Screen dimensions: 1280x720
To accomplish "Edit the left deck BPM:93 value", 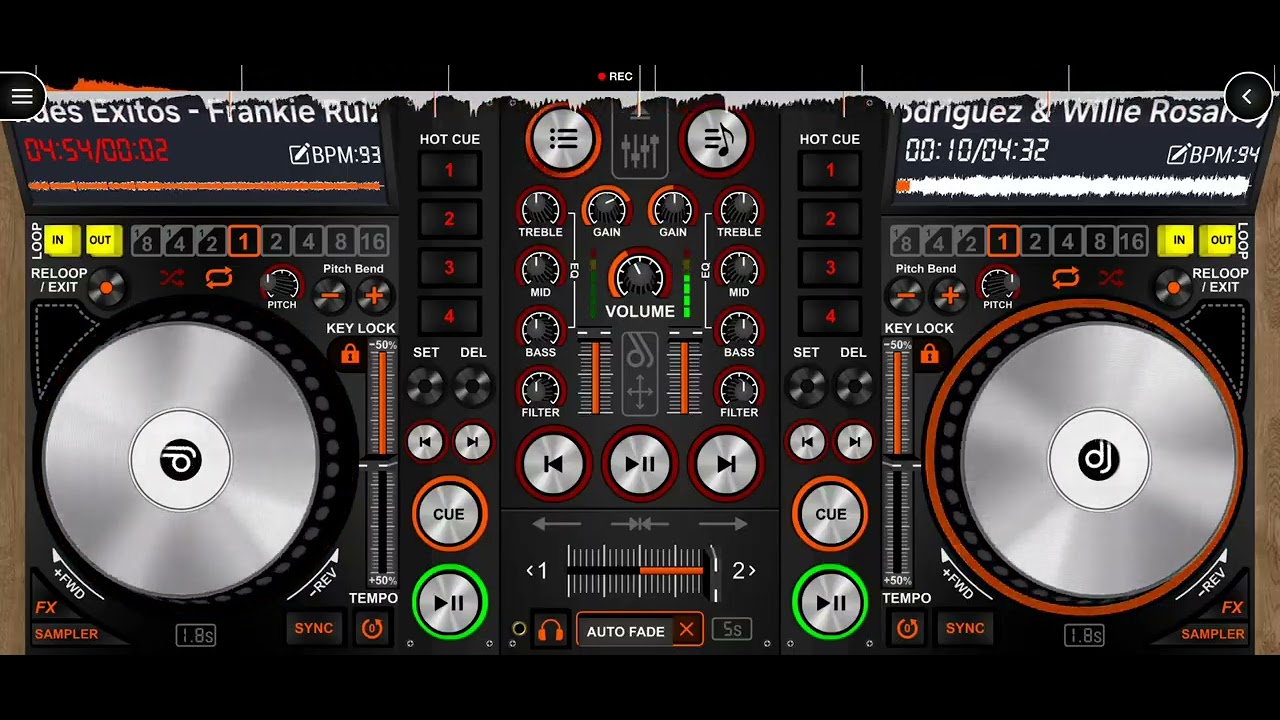I will click(336, 154).
